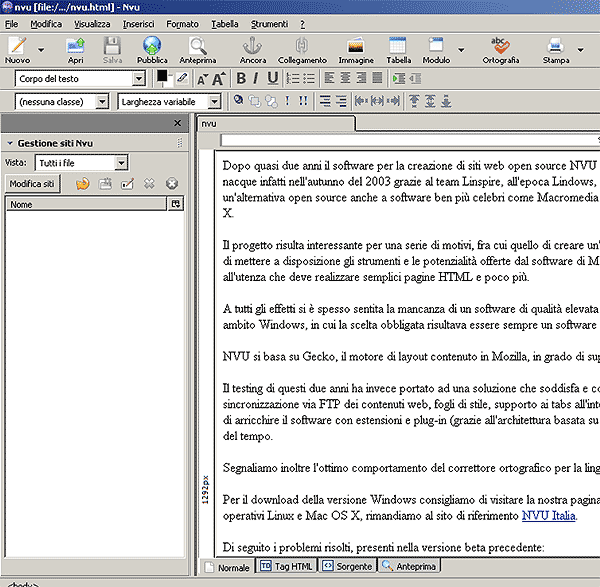600x587 pixels.
Task: Decrease text size with the small A icon
Action: pos(202,79)
